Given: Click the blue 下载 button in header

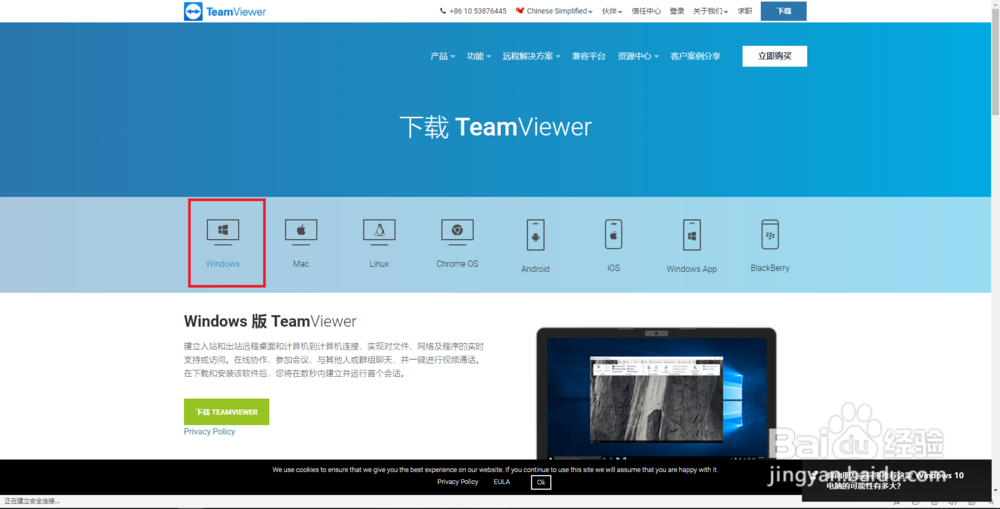Looking at the screenshot, I should coord(783,11).
